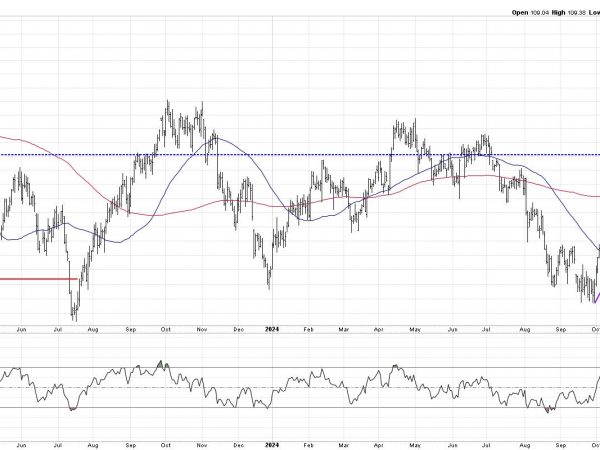
Task: Click the High 109.38 value in header
Action: pos(569,13)
